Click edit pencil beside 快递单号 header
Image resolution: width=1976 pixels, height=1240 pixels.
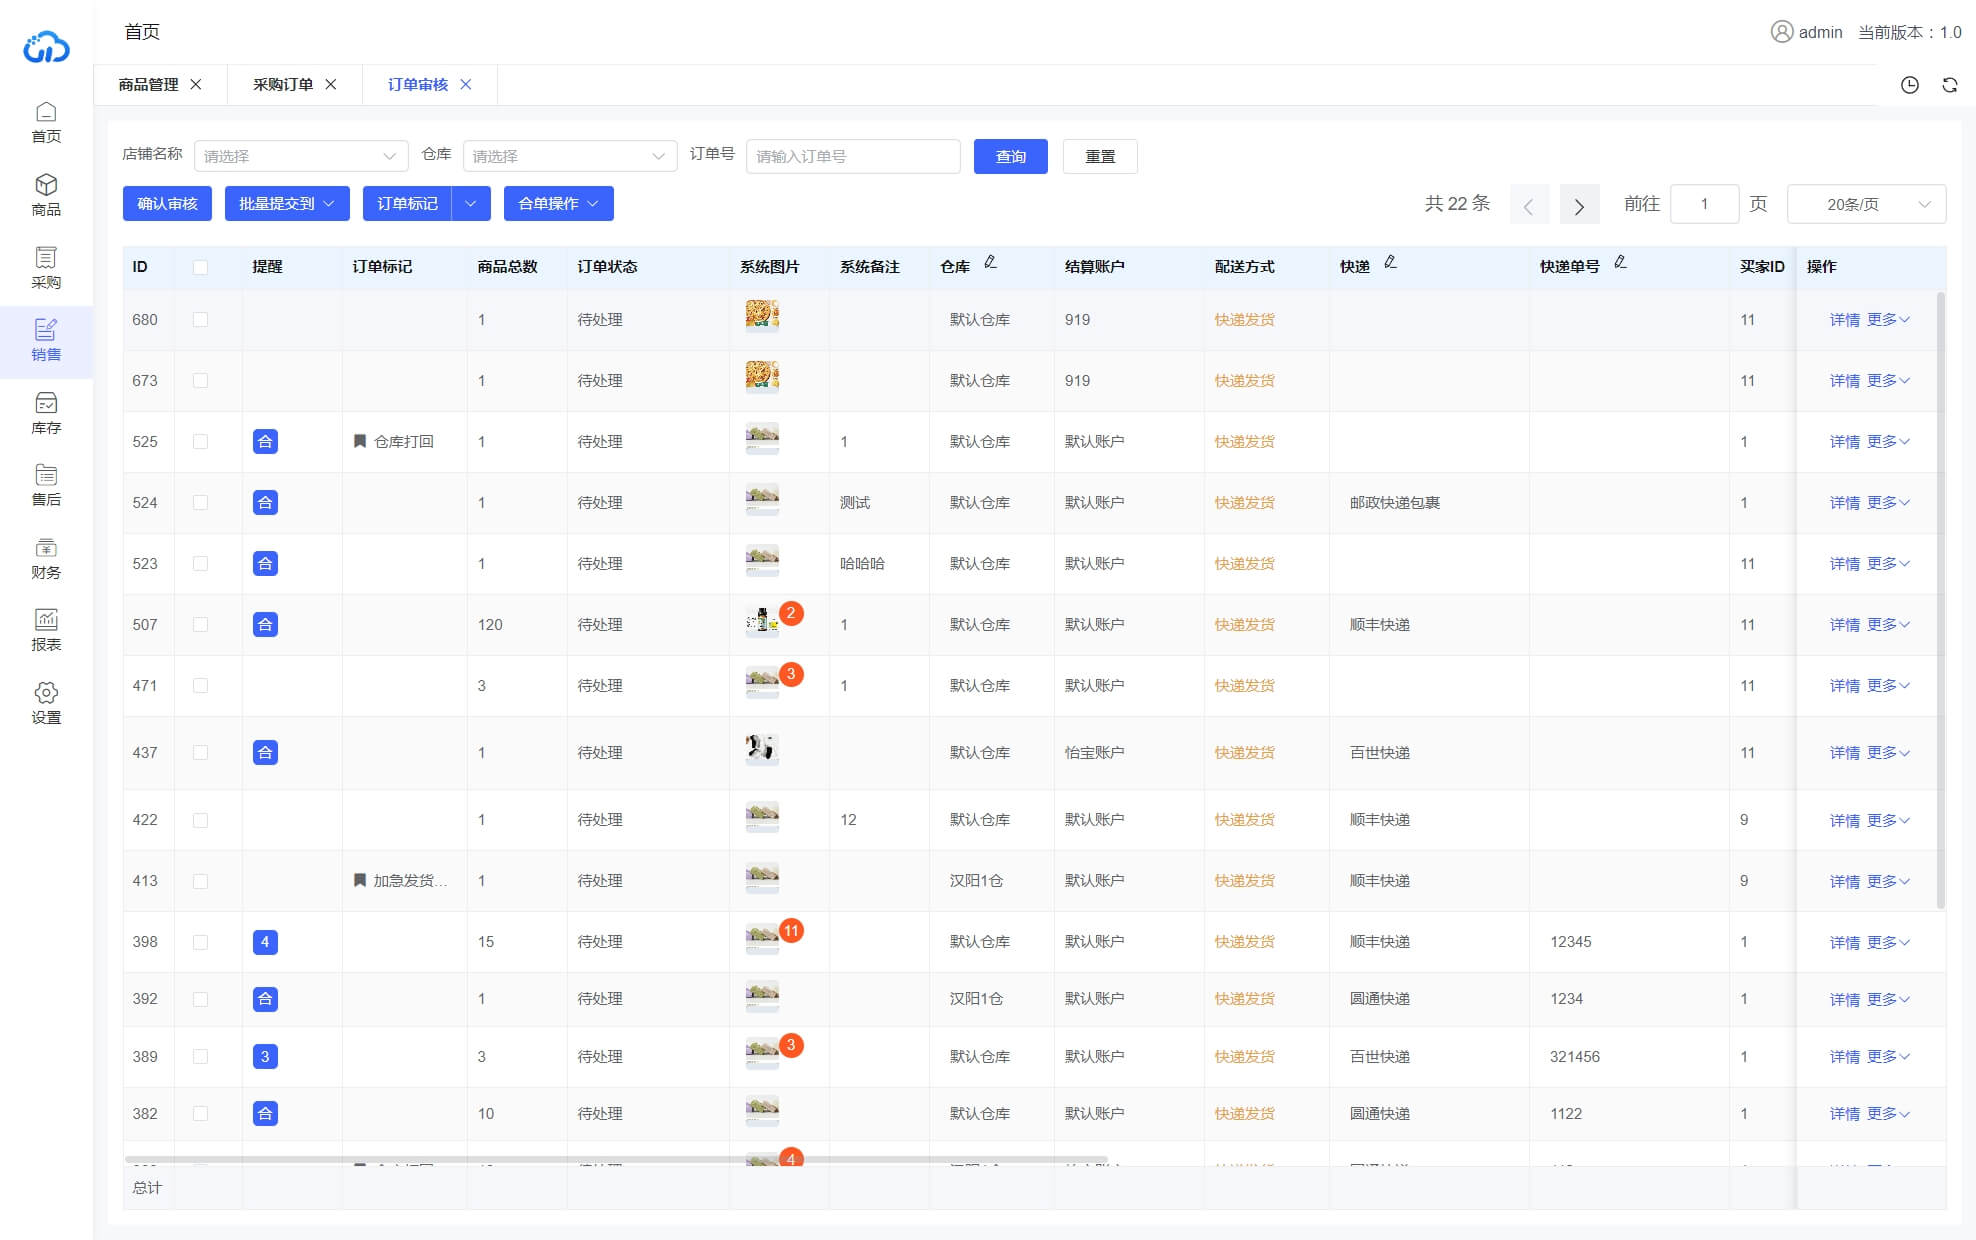(1620, 262)
